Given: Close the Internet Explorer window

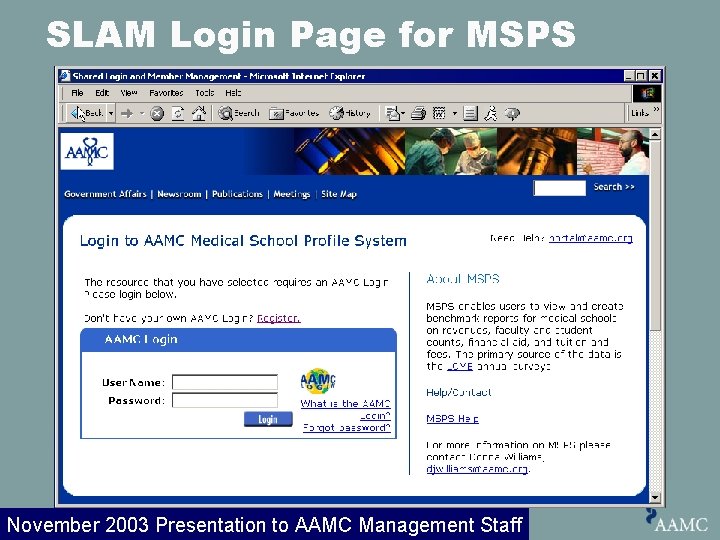Looking at the screenshot, I should coord(655,76).
